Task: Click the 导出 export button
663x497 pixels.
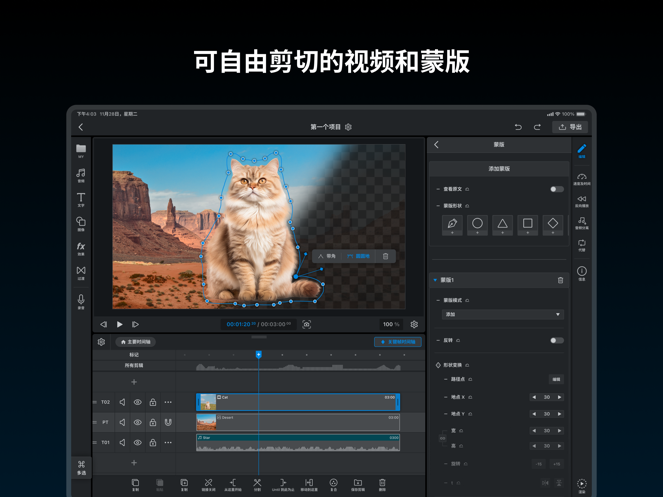Action: pyautogui.click(x=571, y=127)
